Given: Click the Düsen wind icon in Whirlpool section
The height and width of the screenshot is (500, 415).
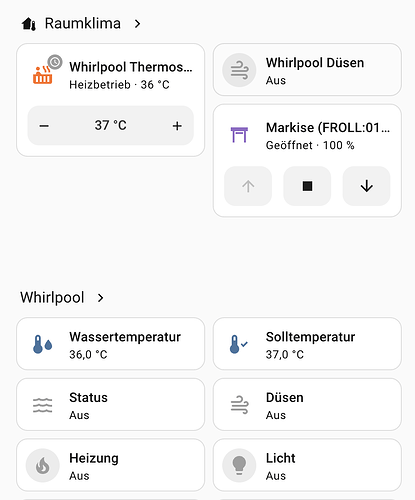Looking at the screenshot, I should 239,405.
